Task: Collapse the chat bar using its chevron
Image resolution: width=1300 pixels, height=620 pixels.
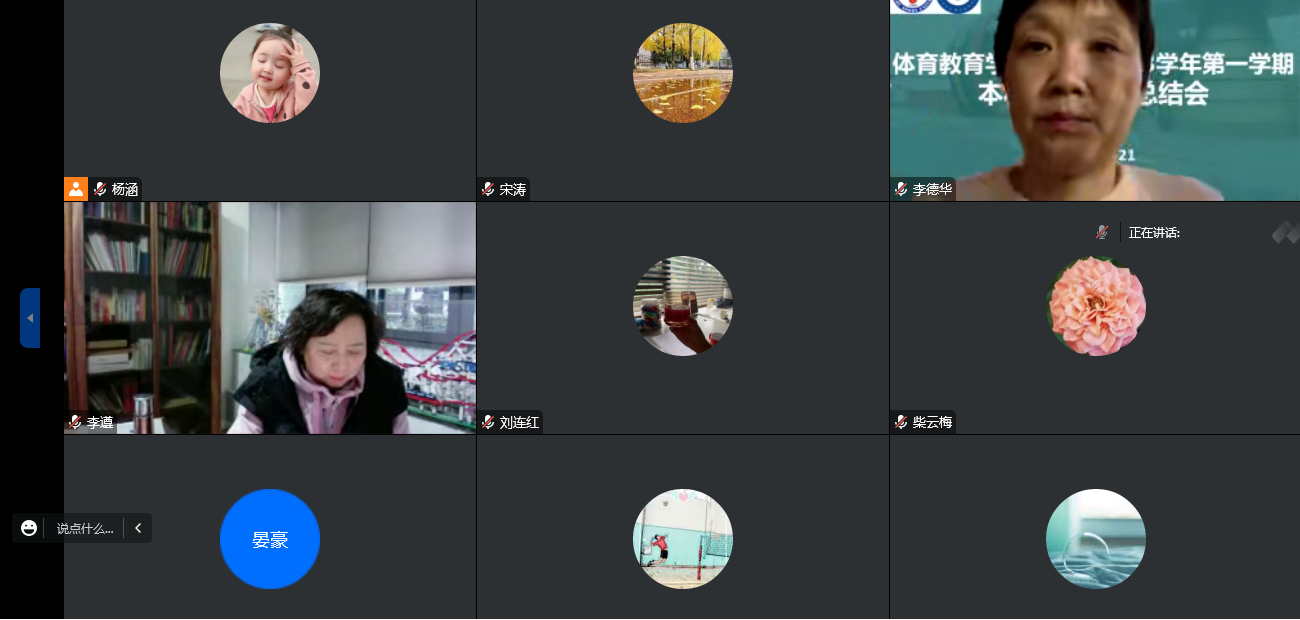Action: pos(138,528)
